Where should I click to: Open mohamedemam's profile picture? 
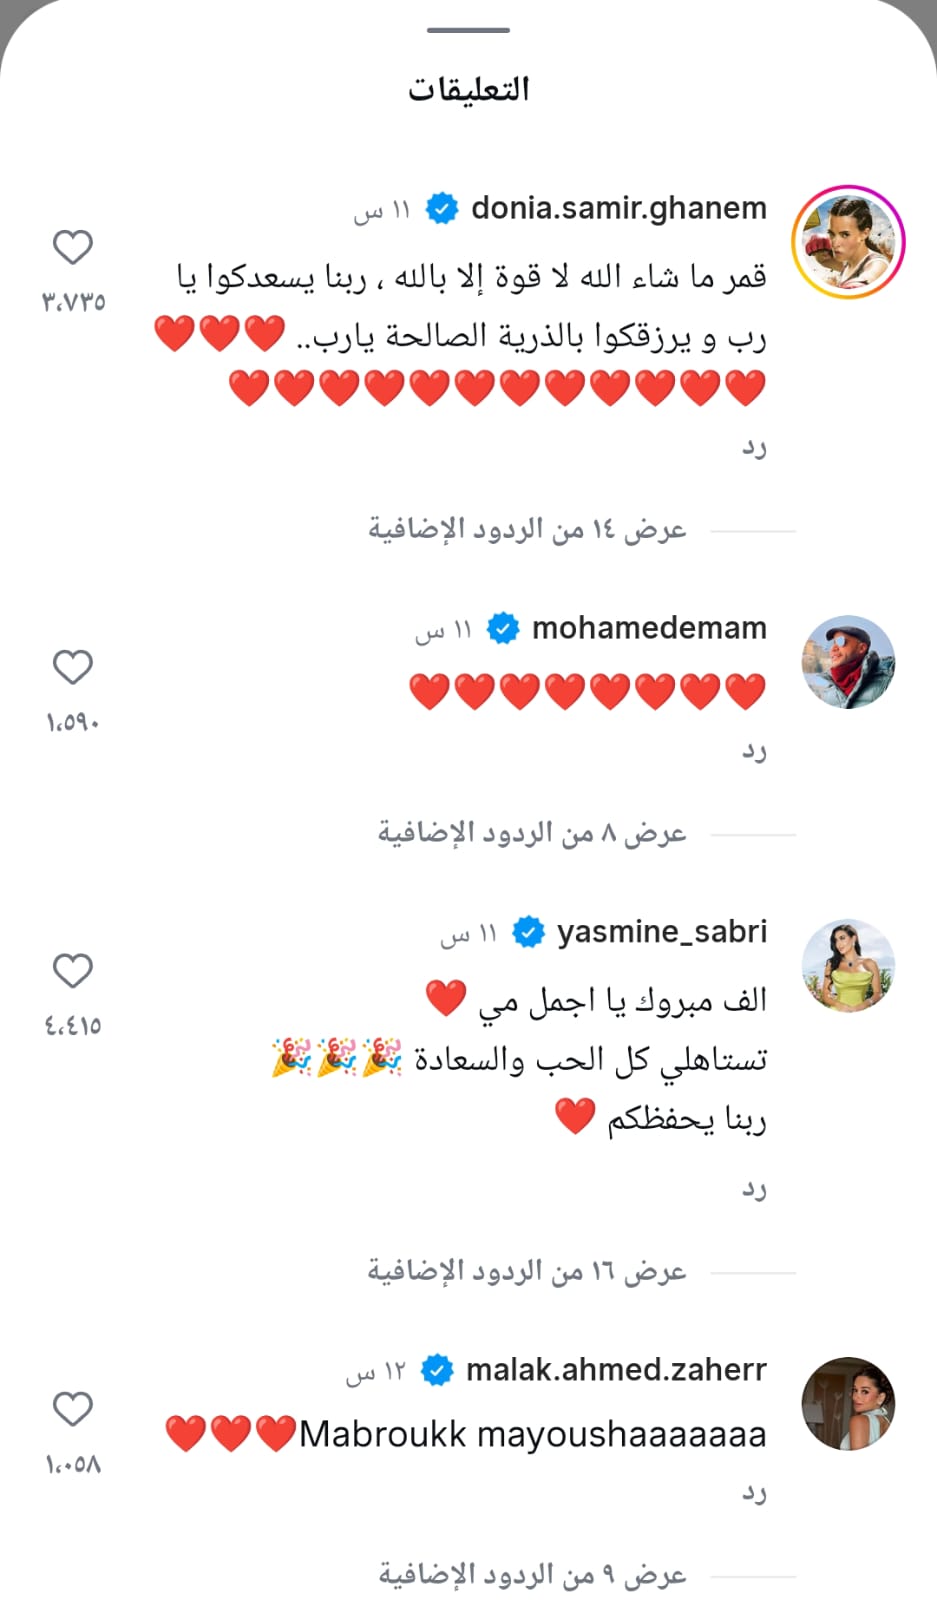coord(848,662)
